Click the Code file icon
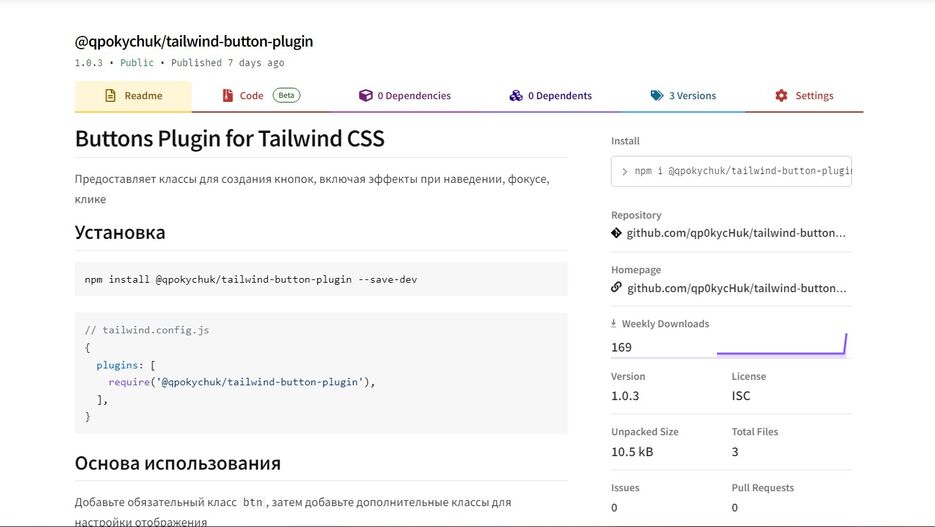 228,95
